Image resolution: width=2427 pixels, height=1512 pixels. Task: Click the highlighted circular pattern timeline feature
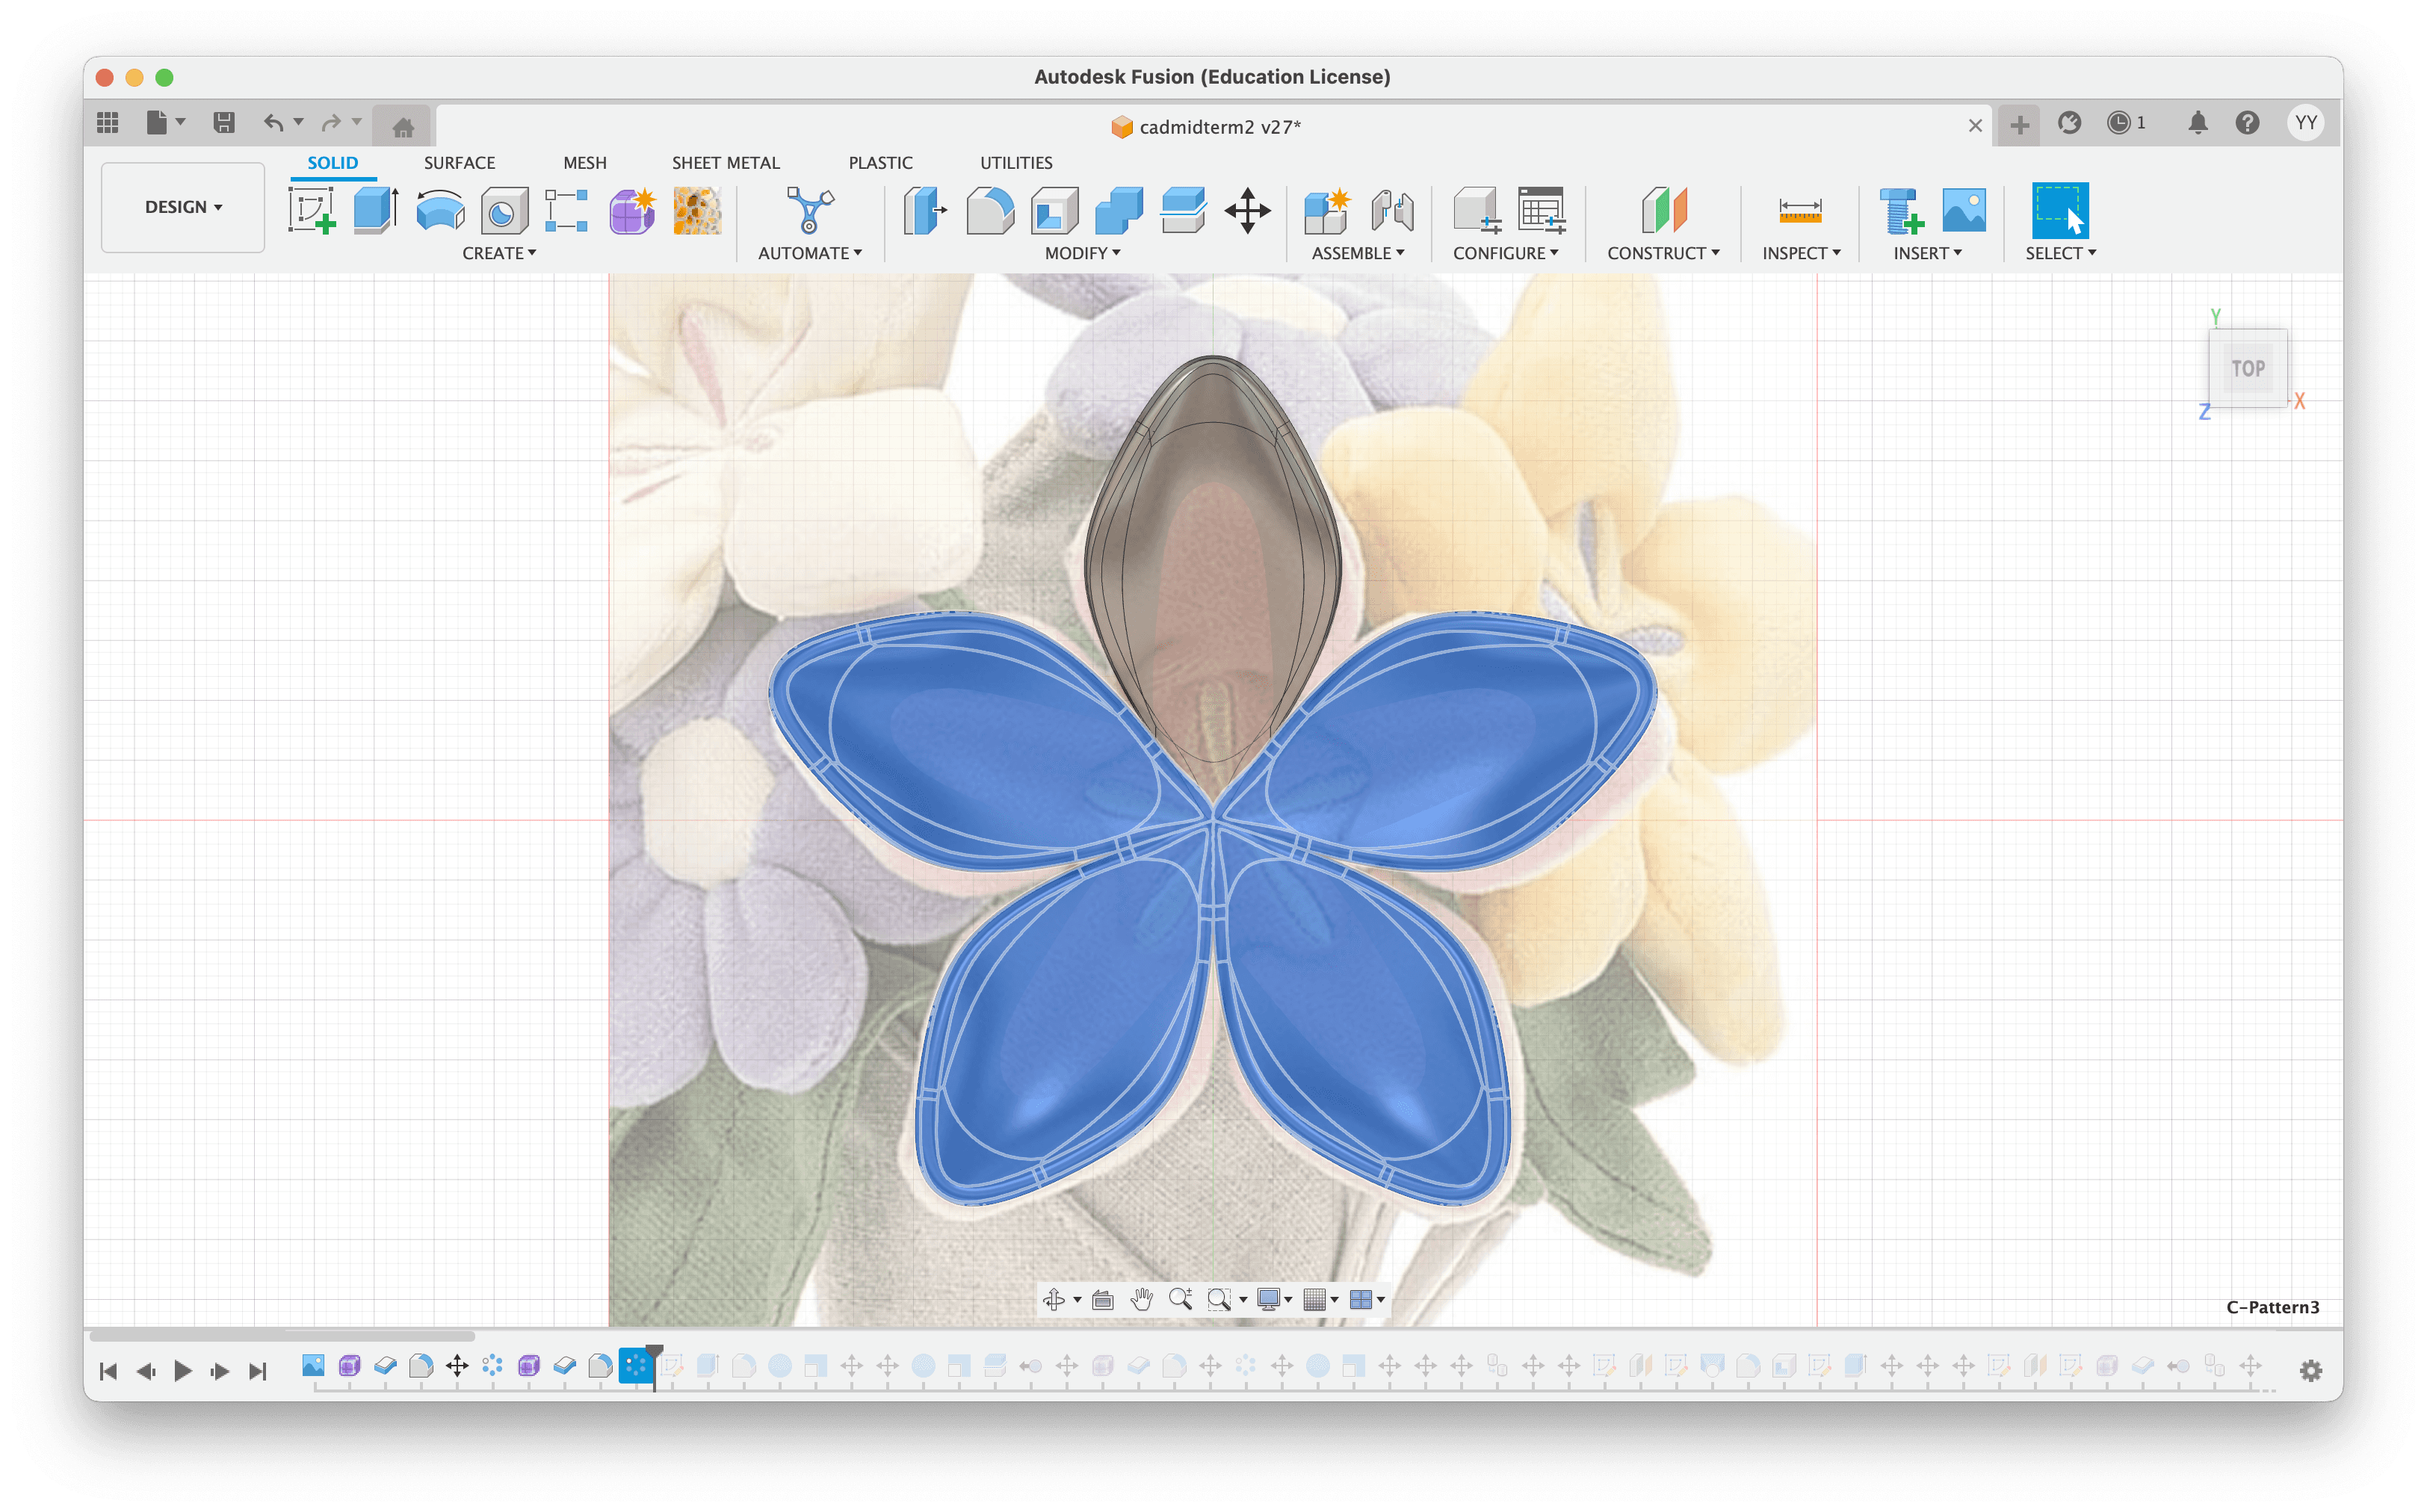point(635,1365)
